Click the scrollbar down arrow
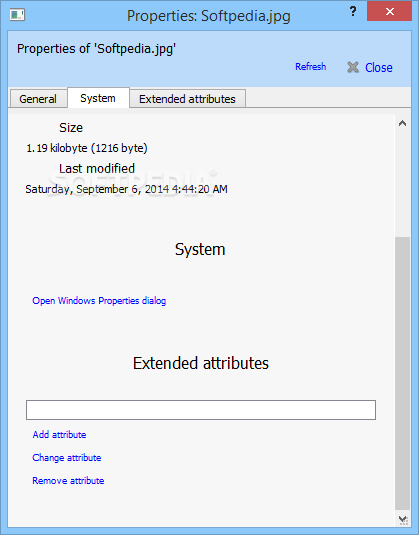 click(403, 519)
